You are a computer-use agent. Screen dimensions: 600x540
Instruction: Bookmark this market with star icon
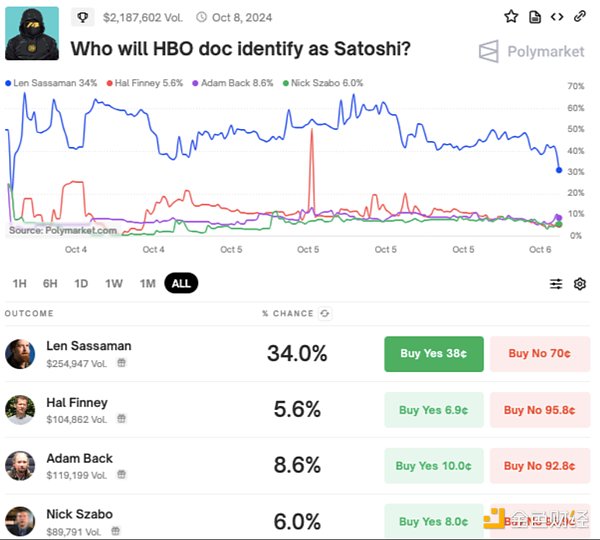(x=512, y=17)
